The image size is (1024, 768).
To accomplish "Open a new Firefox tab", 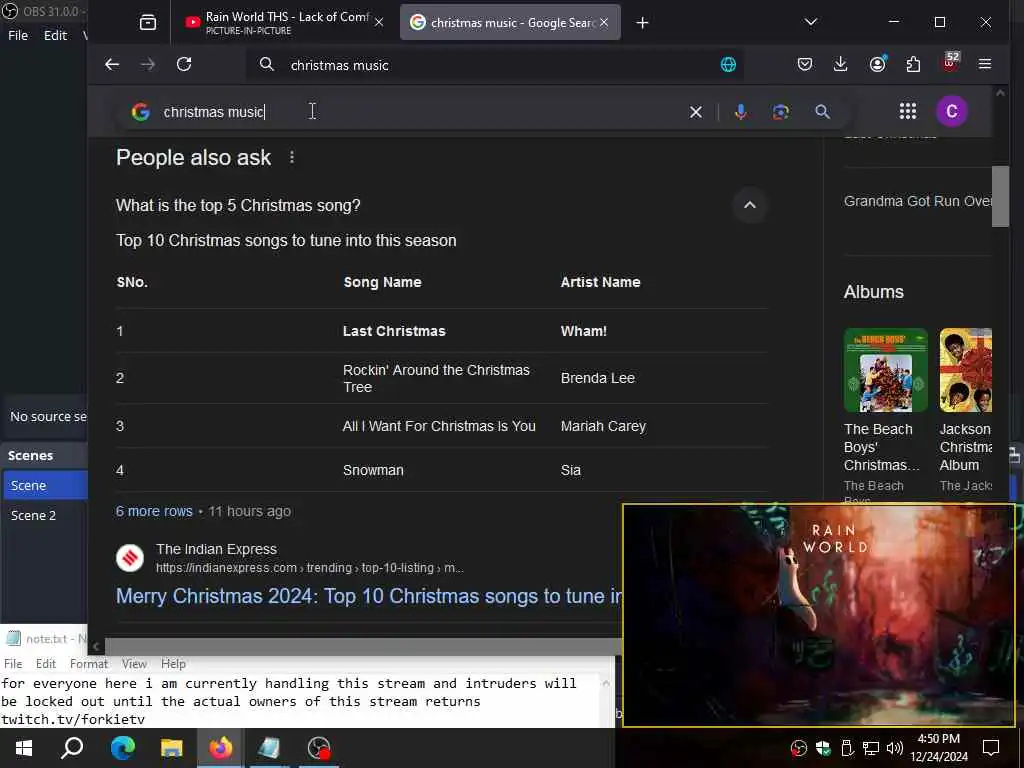I will pos(642,23).
